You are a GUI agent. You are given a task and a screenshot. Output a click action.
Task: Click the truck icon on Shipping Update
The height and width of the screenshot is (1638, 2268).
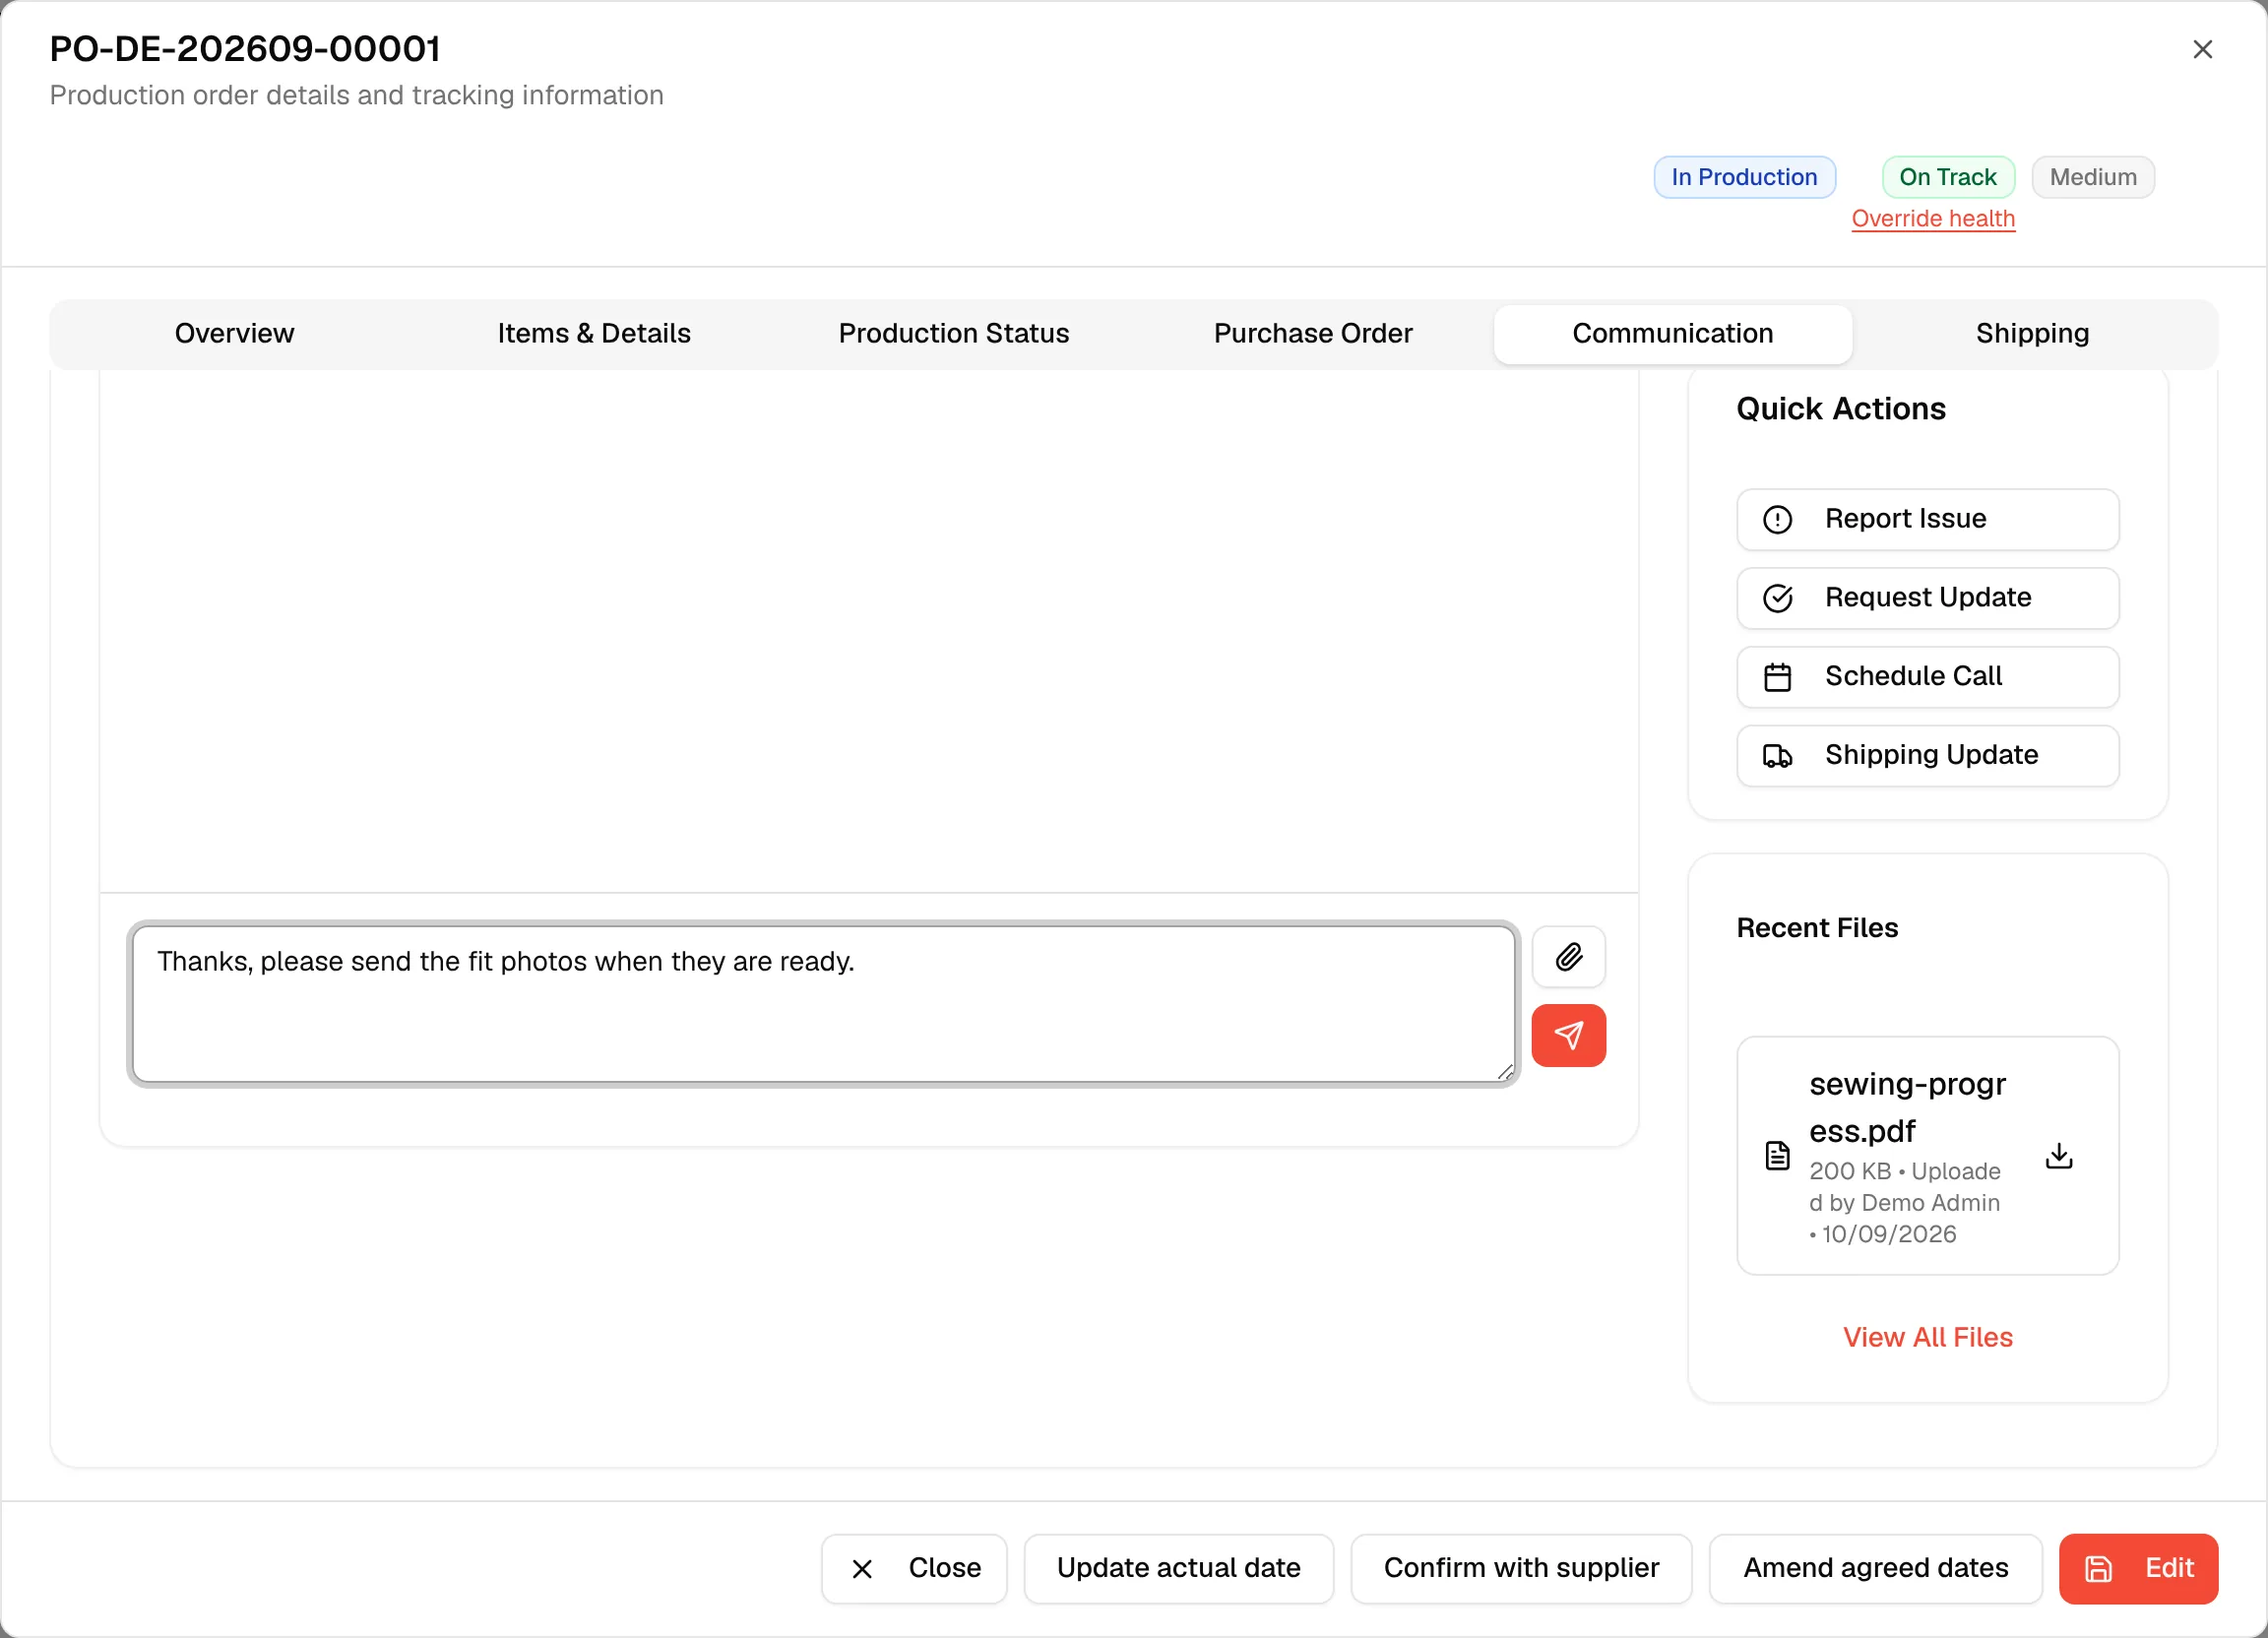[1777, 756]
